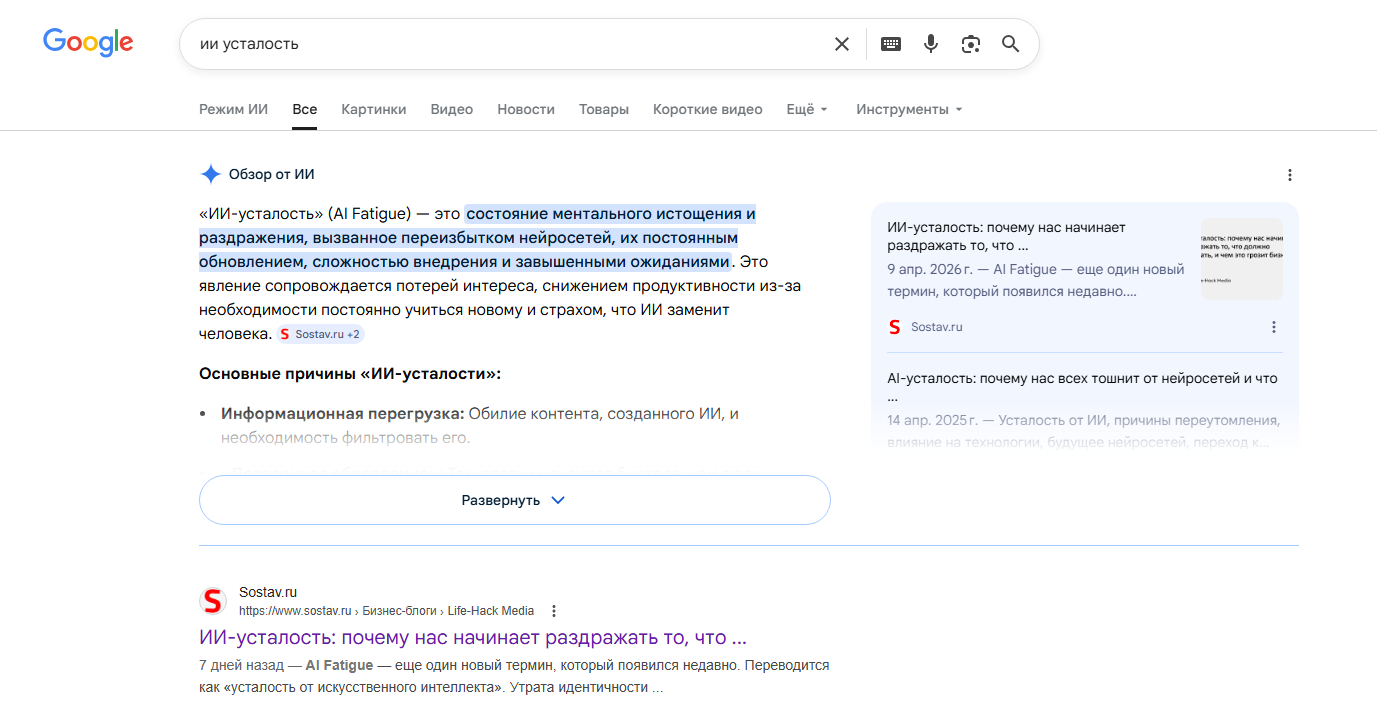
Task: Start voice search with microphone icon
Action: tap(931, 44)
